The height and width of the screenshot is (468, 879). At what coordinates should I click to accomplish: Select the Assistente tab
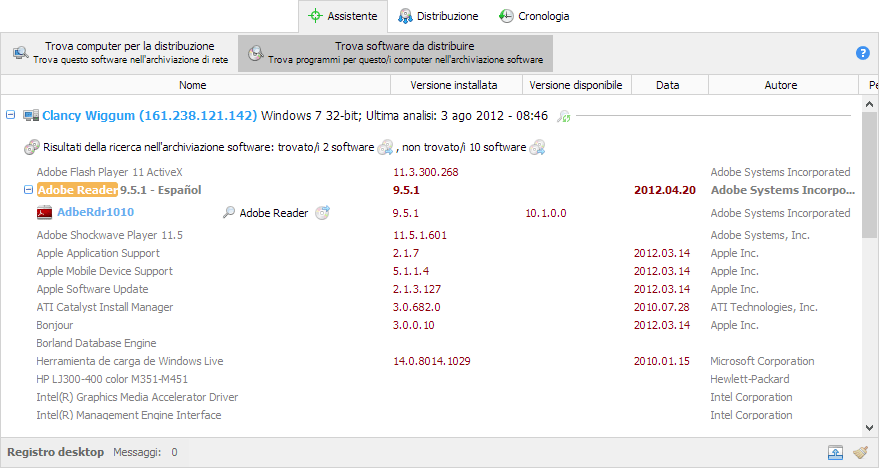[x=343, y=16]
